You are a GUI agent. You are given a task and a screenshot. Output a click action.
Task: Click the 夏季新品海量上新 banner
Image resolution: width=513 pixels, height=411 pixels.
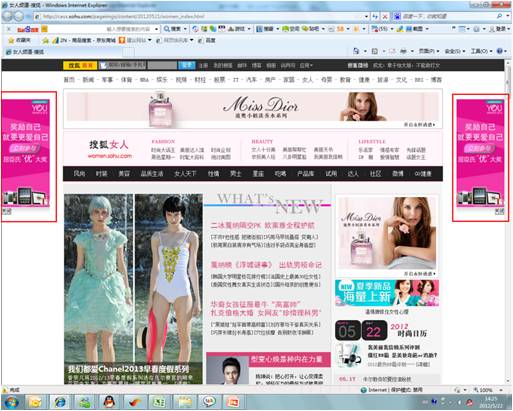387,293
